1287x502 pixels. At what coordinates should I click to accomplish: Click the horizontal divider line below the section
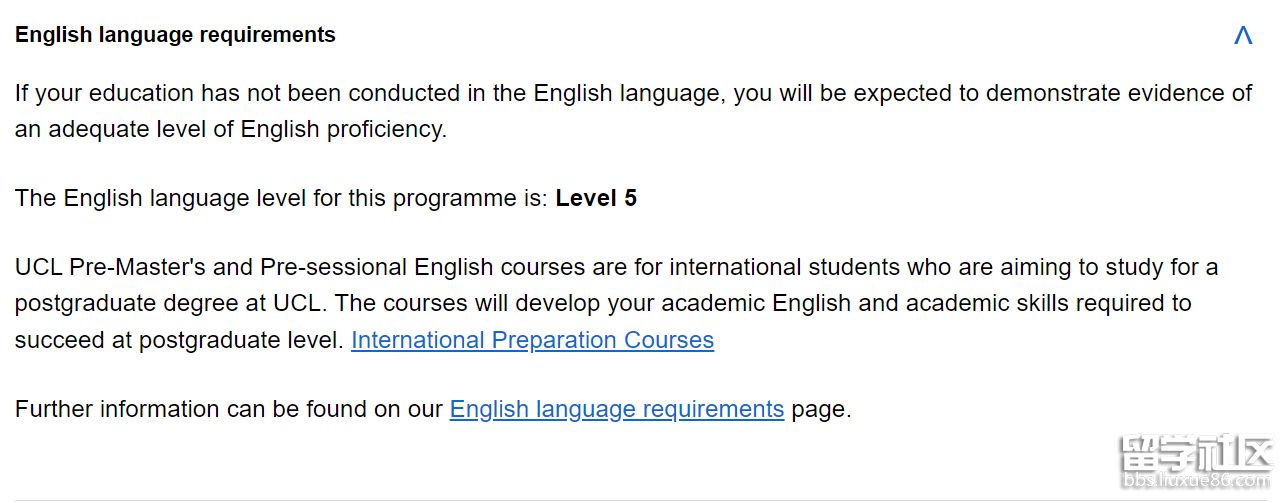click(x=643, y=499)
